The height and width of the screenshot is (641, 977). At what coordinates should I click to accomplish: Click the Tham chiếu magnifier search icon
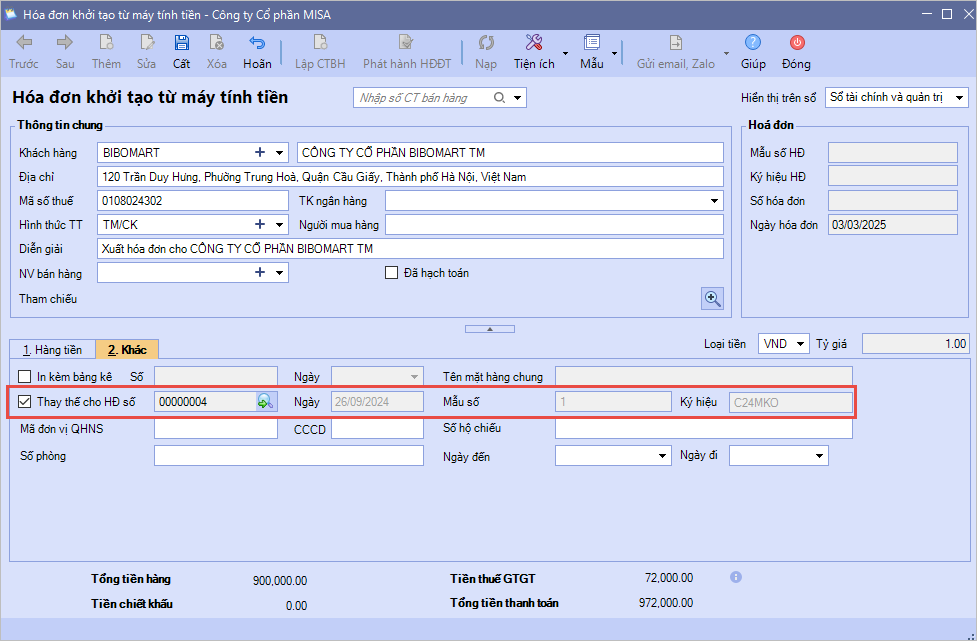click(712, 298)
